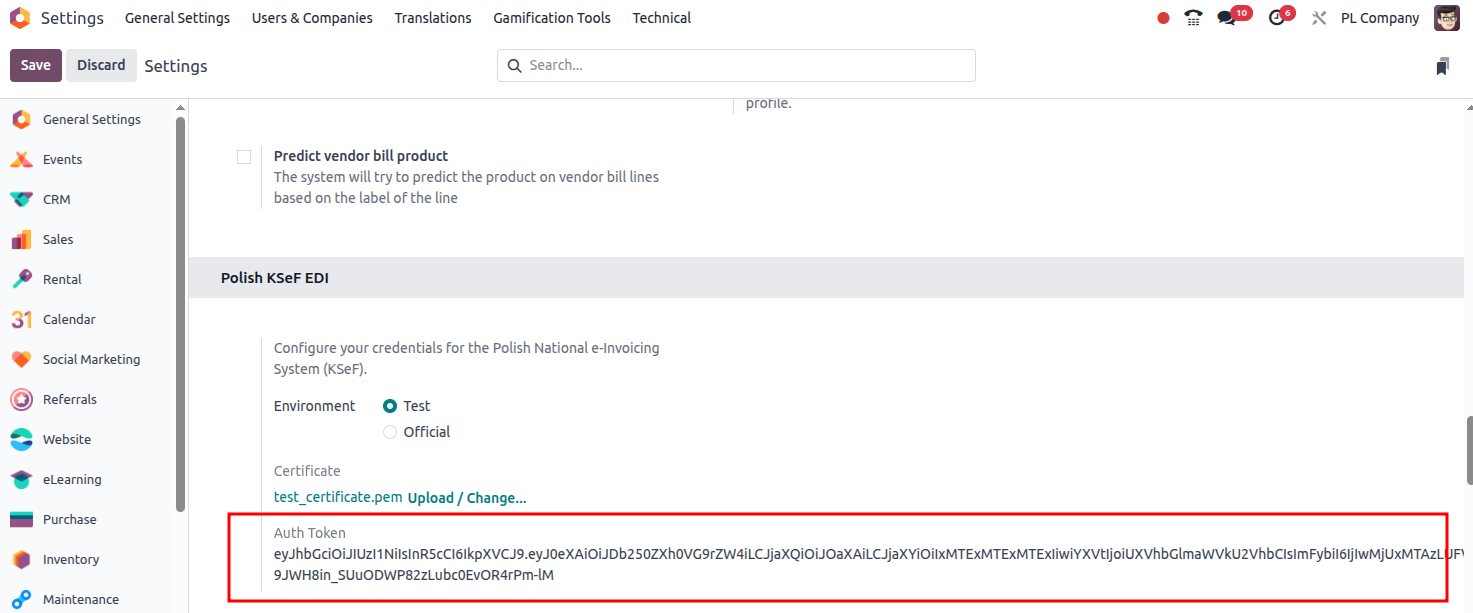Viewport: 1473px width, 613px height.
Task: Expand the Users & Companies menu
Action: click(312, 18)
